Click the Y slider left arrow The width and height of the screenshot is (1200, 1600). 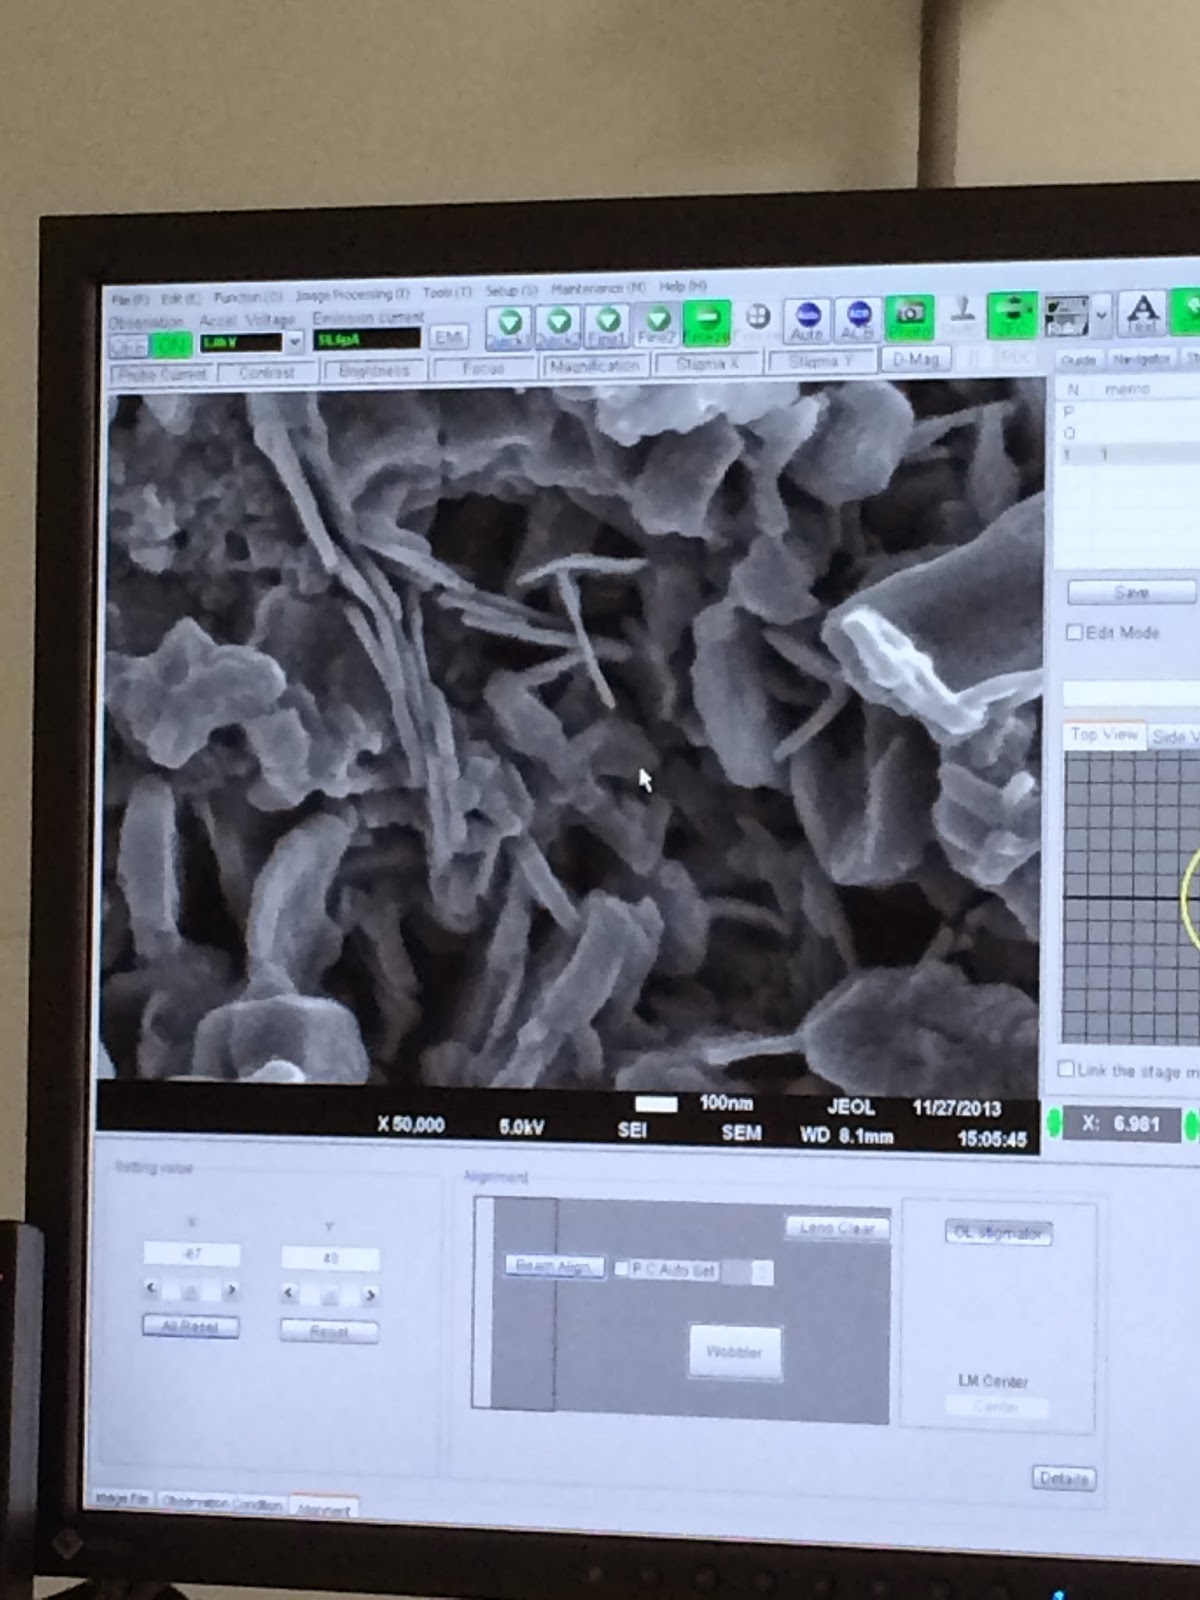click(289, 1292)
